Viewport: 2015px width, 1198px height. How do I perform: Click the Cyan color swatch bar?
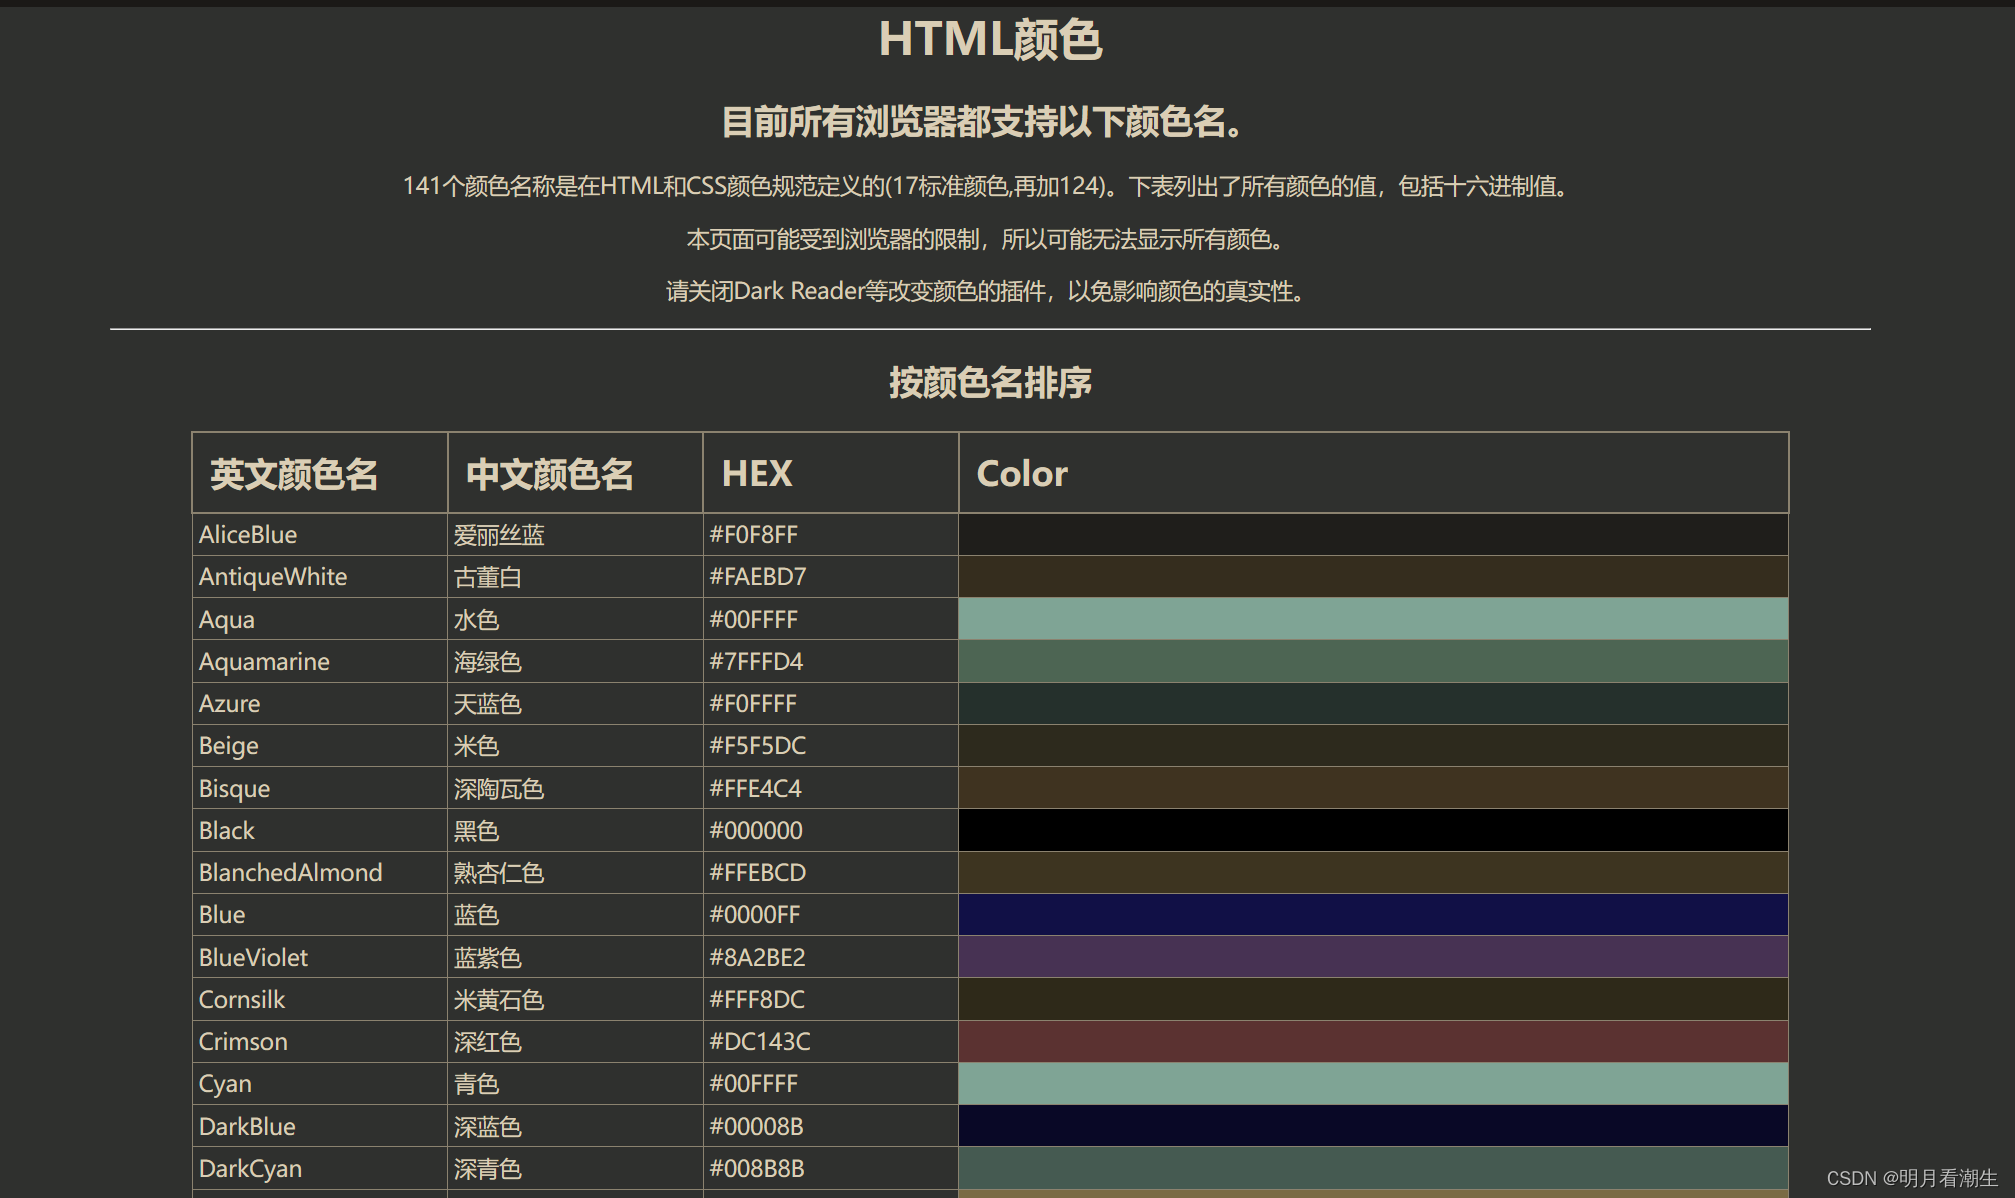[x=1373, y=1083]
